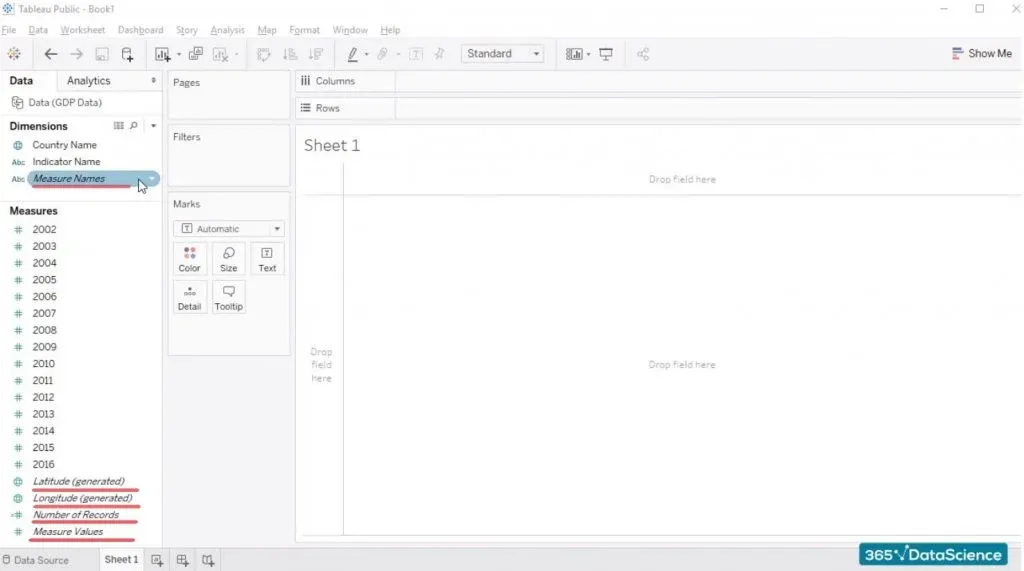Search fields using the Dimensions magnifier icon
This screenshot has width=1024, height=571.
[134, 126]
